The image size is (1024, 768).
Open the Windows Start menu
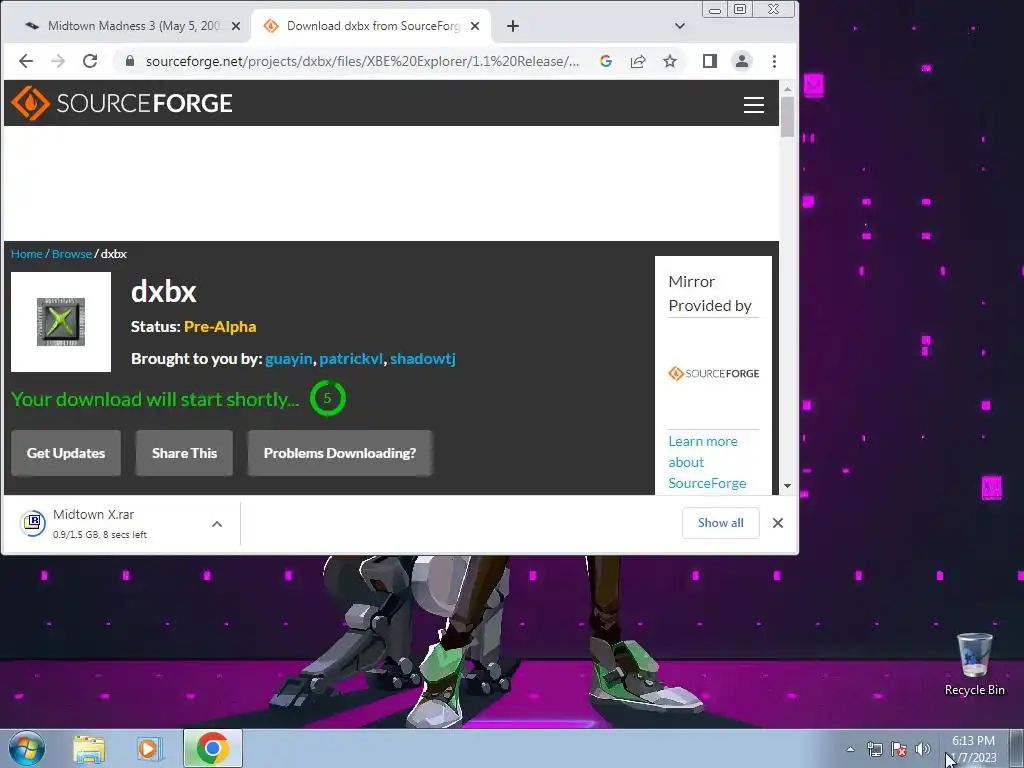tap(27, 748)
